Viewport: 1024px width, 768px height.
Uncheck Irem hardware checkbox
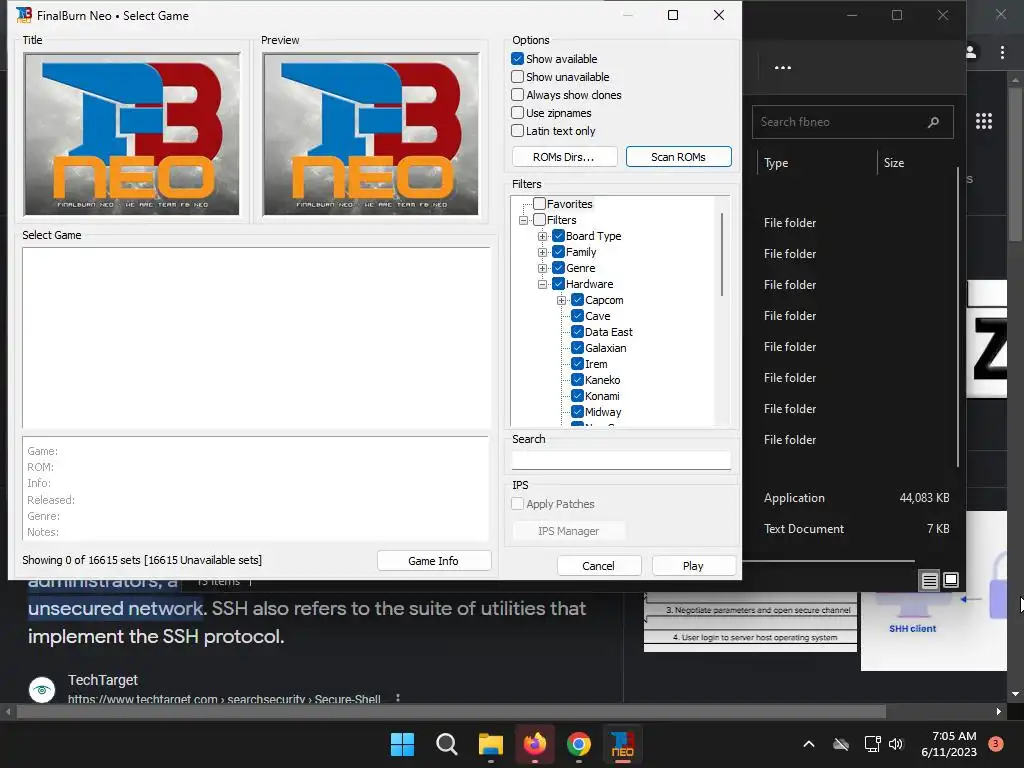point(577,364)
